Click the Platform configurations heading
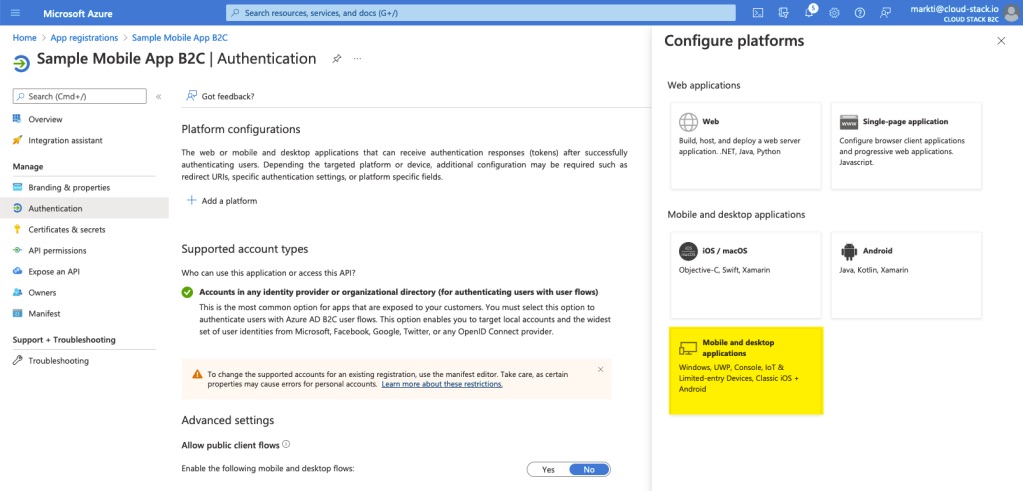 click(241, 129)
